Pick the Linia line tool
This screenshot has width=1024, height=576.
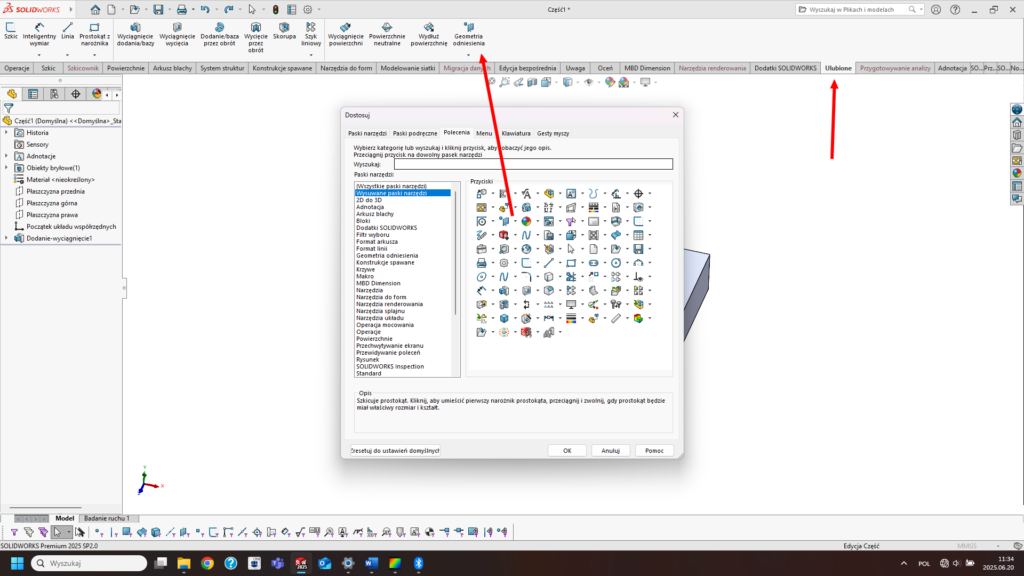[67, 31]
